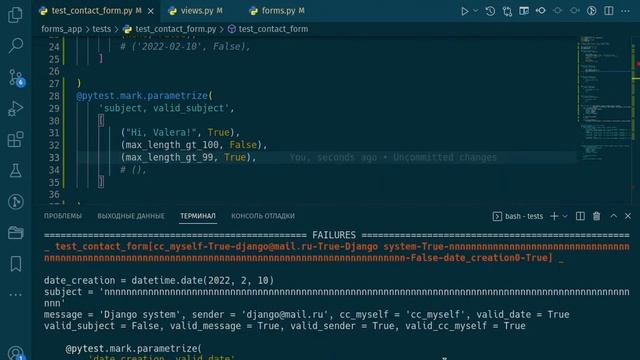Screen dimensions: 640x360
Task: Go to previous change commit icon
Action: [541, 11]
